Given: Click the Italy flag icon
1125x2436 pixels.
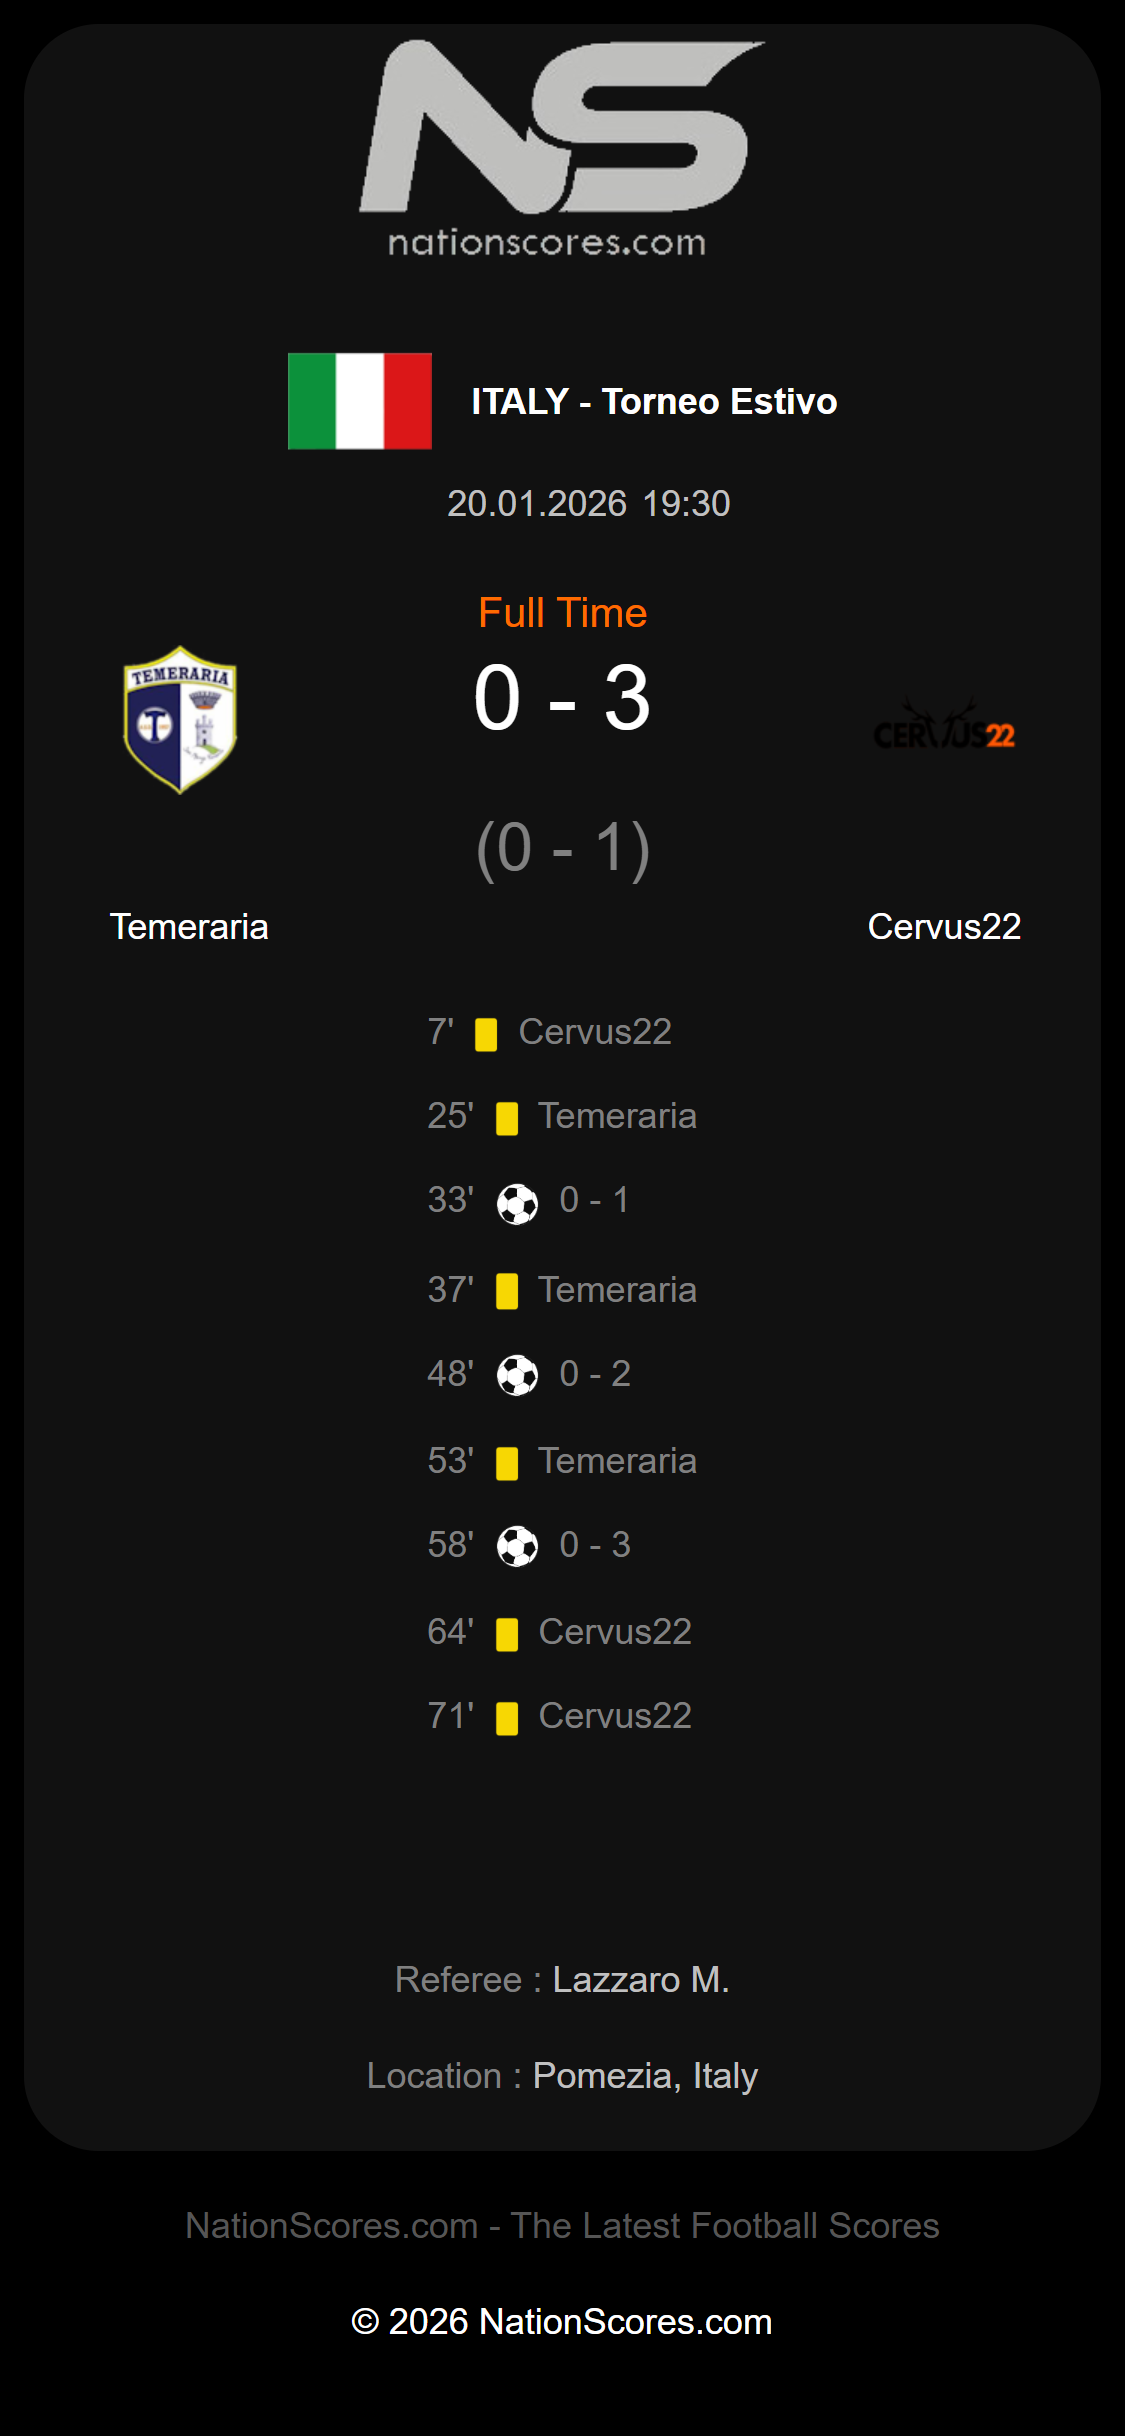Looking at the screenshot, I should tap(360, 401).
